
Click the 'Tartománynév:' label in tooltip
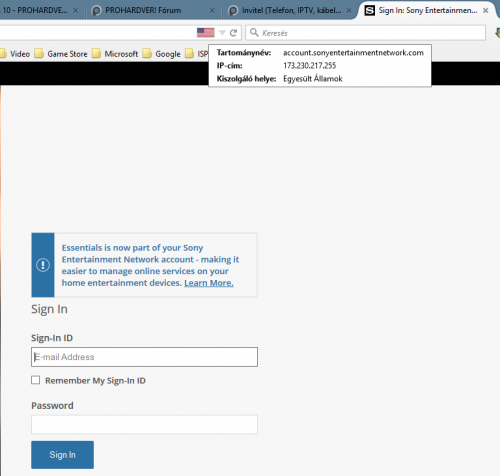click(244, 53)
